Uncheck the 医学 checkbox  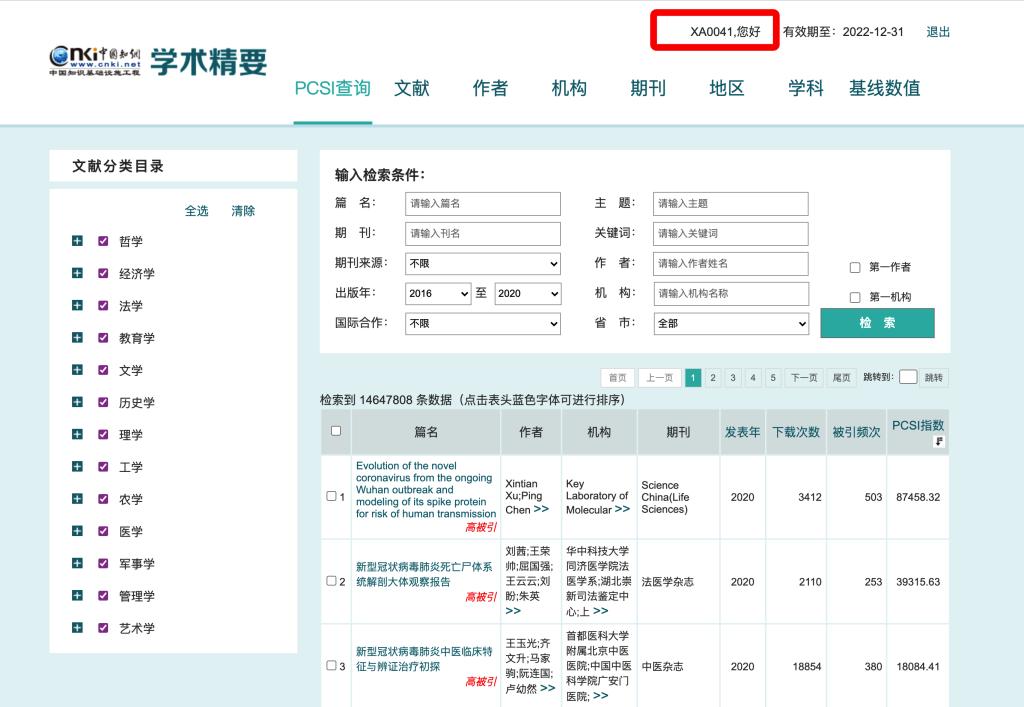pos(103,531)
